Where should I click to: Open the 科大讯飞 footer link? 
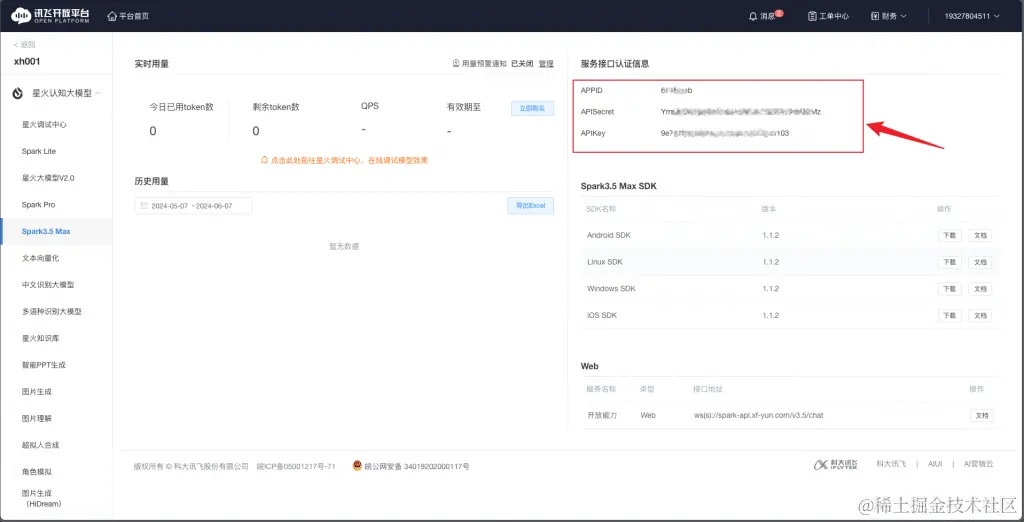(891, 464)
